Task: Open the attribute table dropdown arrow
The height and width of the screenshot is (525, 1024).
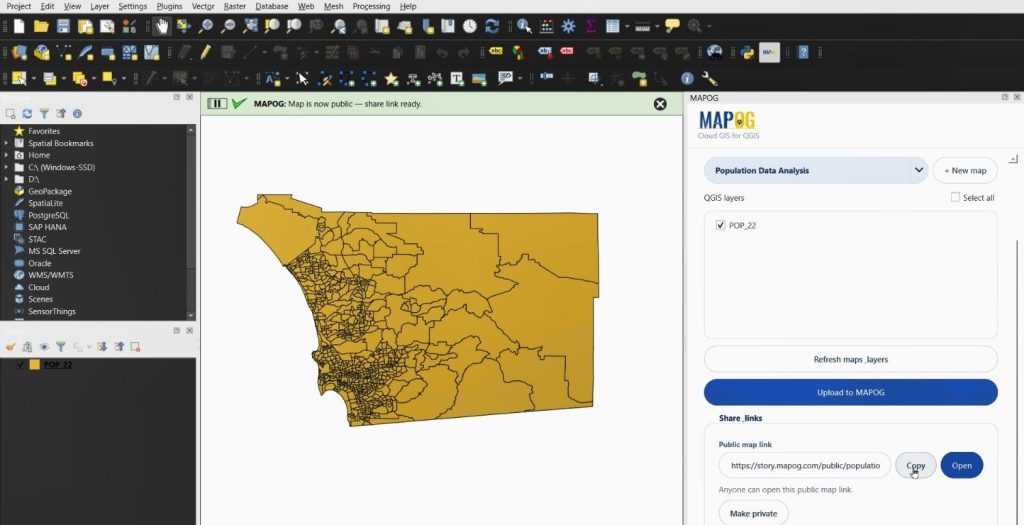Action: (627, 26)
